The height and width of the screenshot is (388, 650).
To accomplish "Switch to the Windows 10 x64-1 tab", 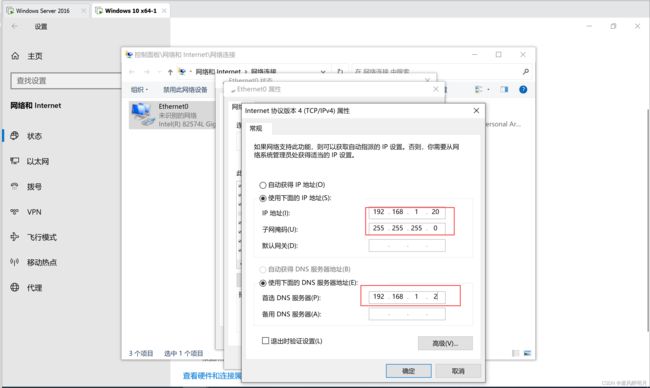I will point(131,11).
